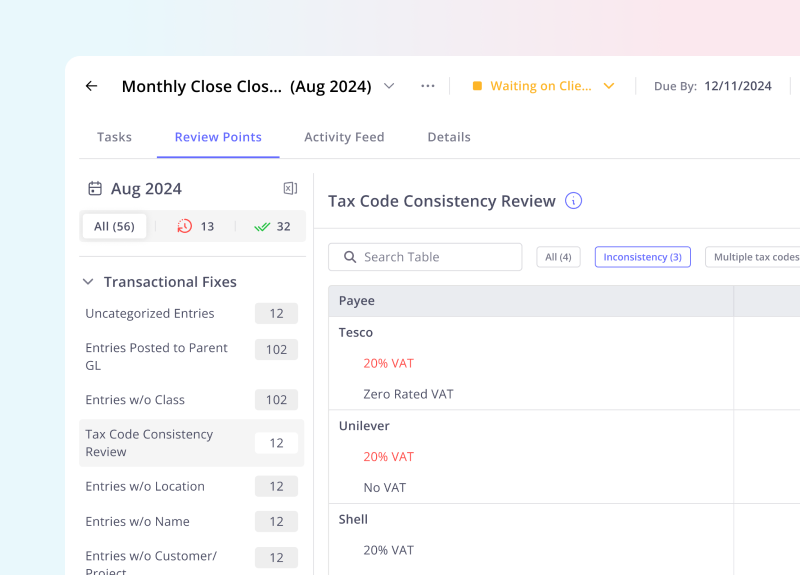Select the Shell payee row
Image resolution: width=800 pixels, height=575 pixels.
click(x=353, y=519)
